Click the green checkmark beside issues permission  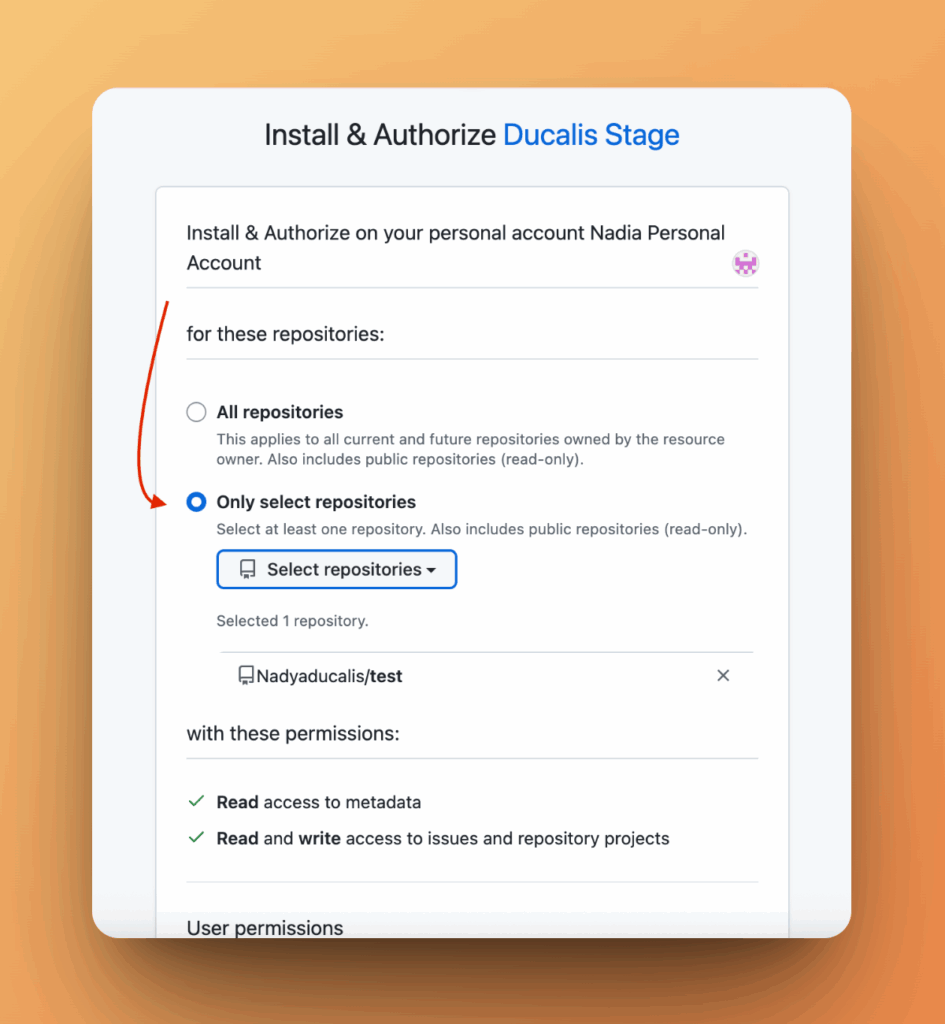click(x=196, y=838)
